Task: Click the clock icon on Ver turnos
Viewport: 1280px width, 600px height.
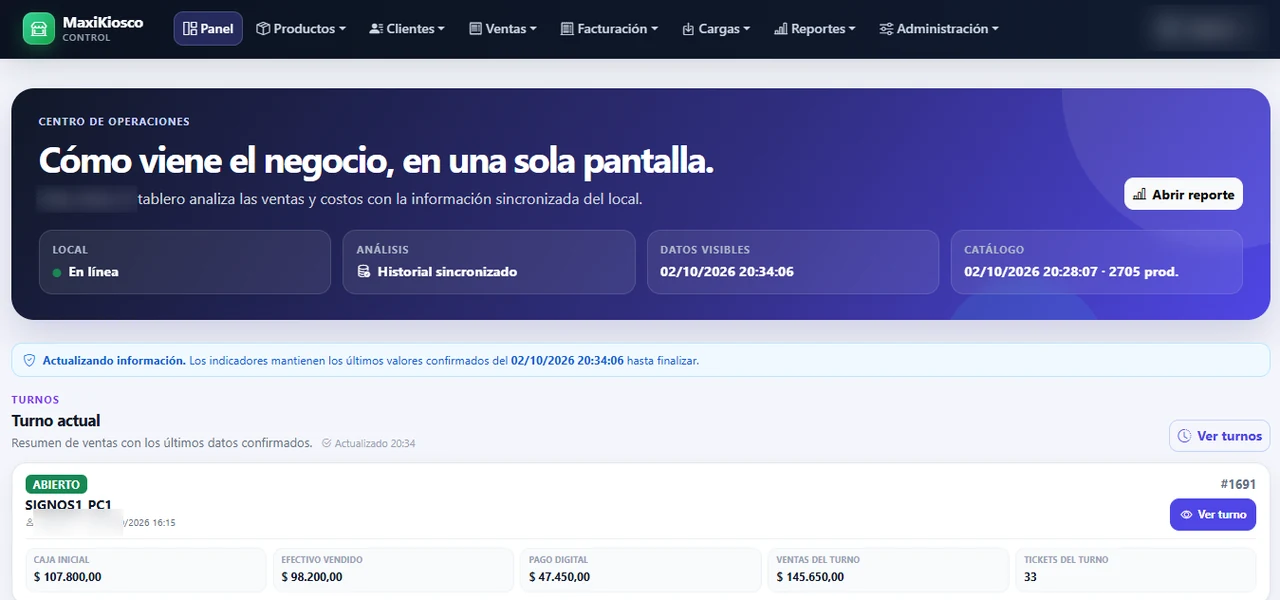Action: tap(1185, 436)
